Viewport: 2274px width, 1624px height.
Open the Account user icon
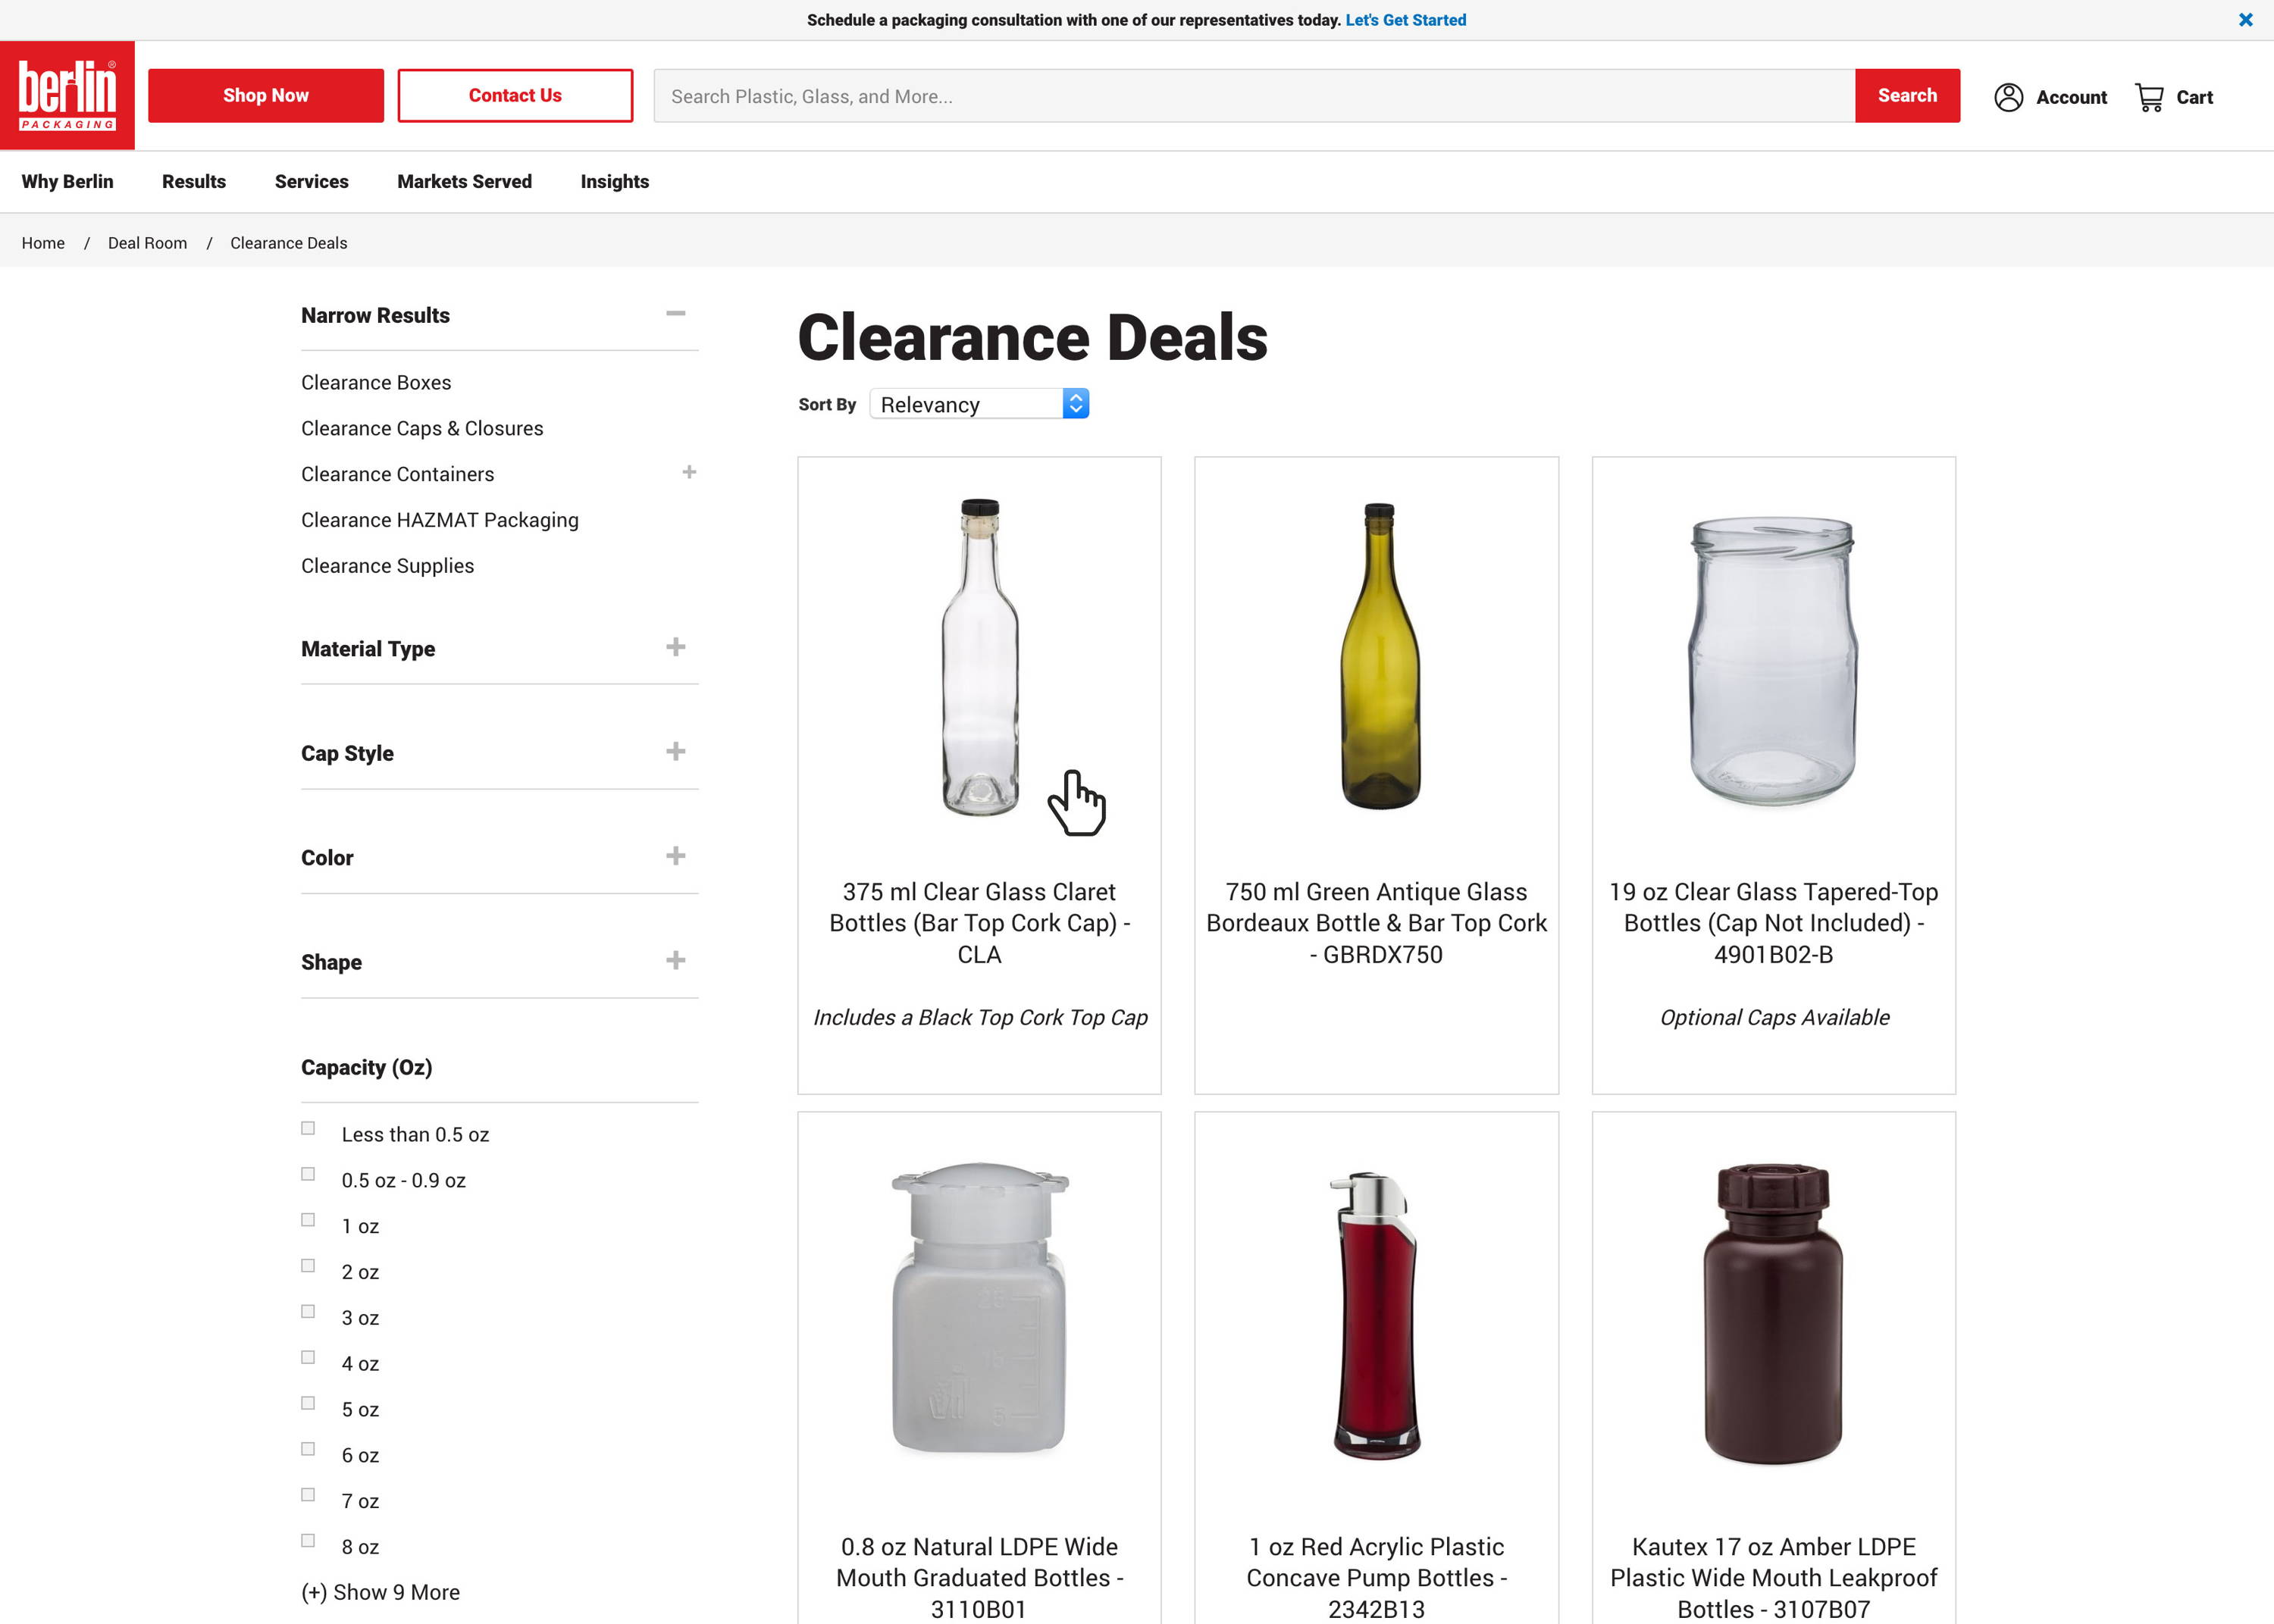(x=2008, y=97)
